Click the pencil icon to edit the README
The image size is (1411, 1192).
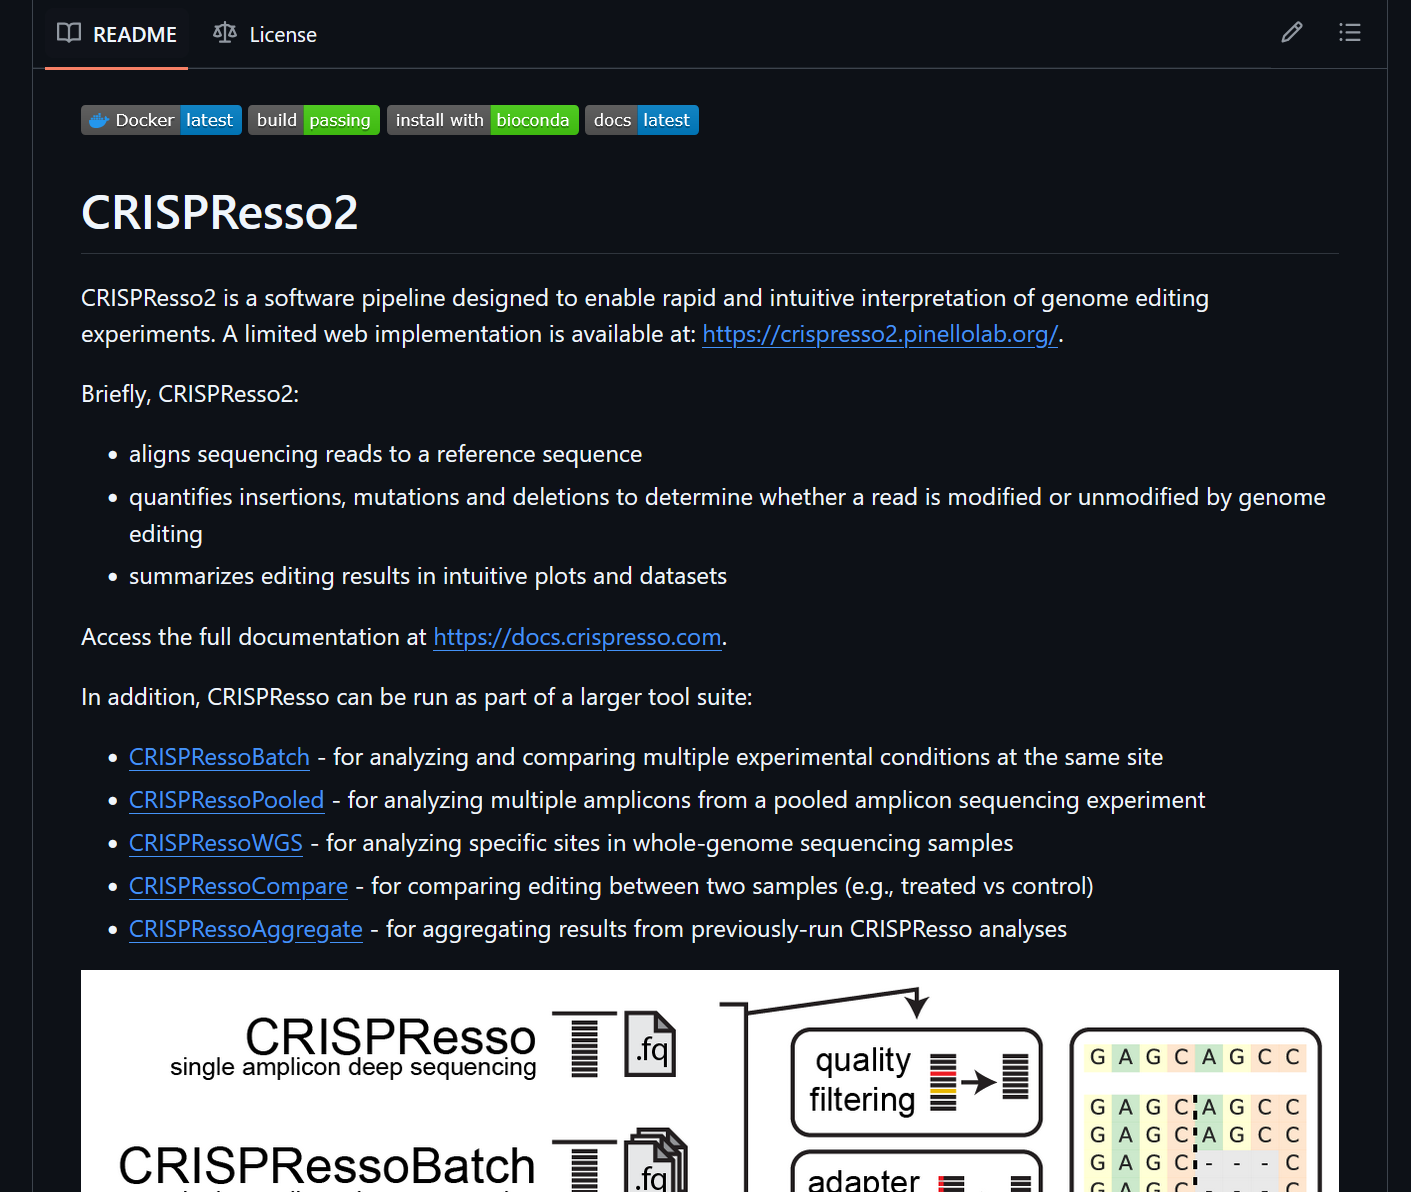point(1291,32)
